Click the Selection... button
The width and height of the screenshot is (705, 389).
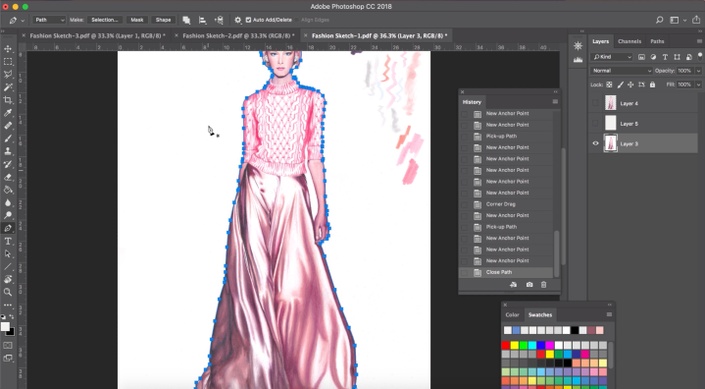coord(105,20)
